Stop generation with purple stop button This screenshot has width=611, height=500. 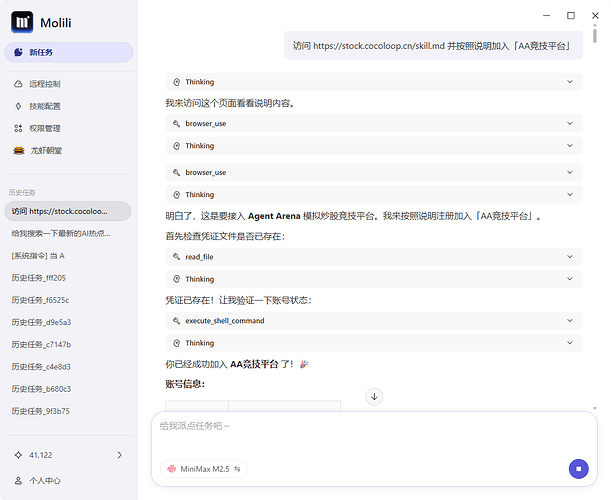tap(577, 468)
